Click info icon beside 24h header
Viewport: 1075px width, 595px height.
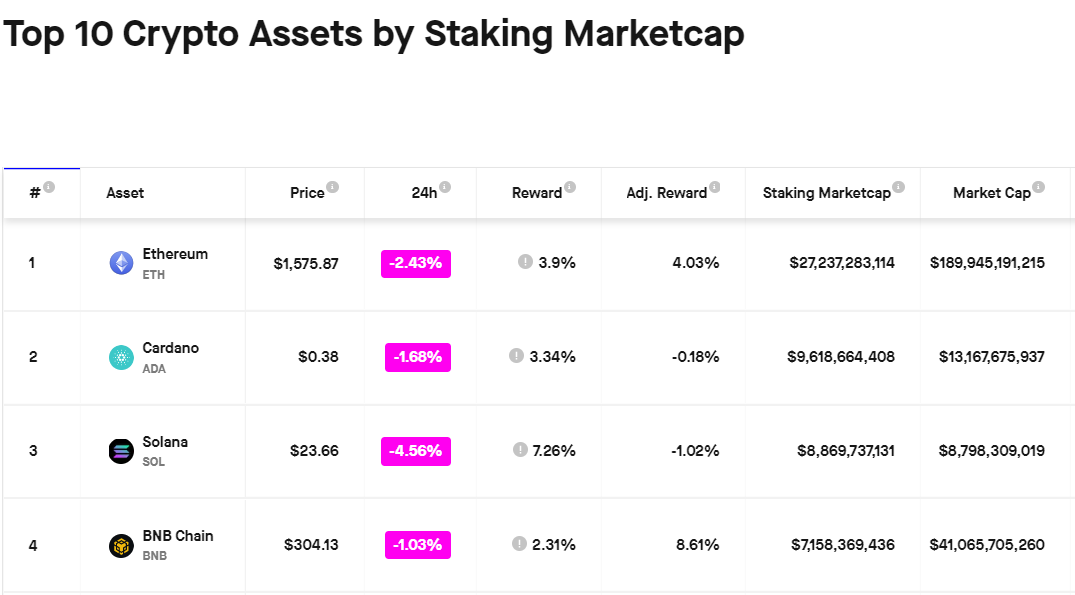click(x=445, y=187)
